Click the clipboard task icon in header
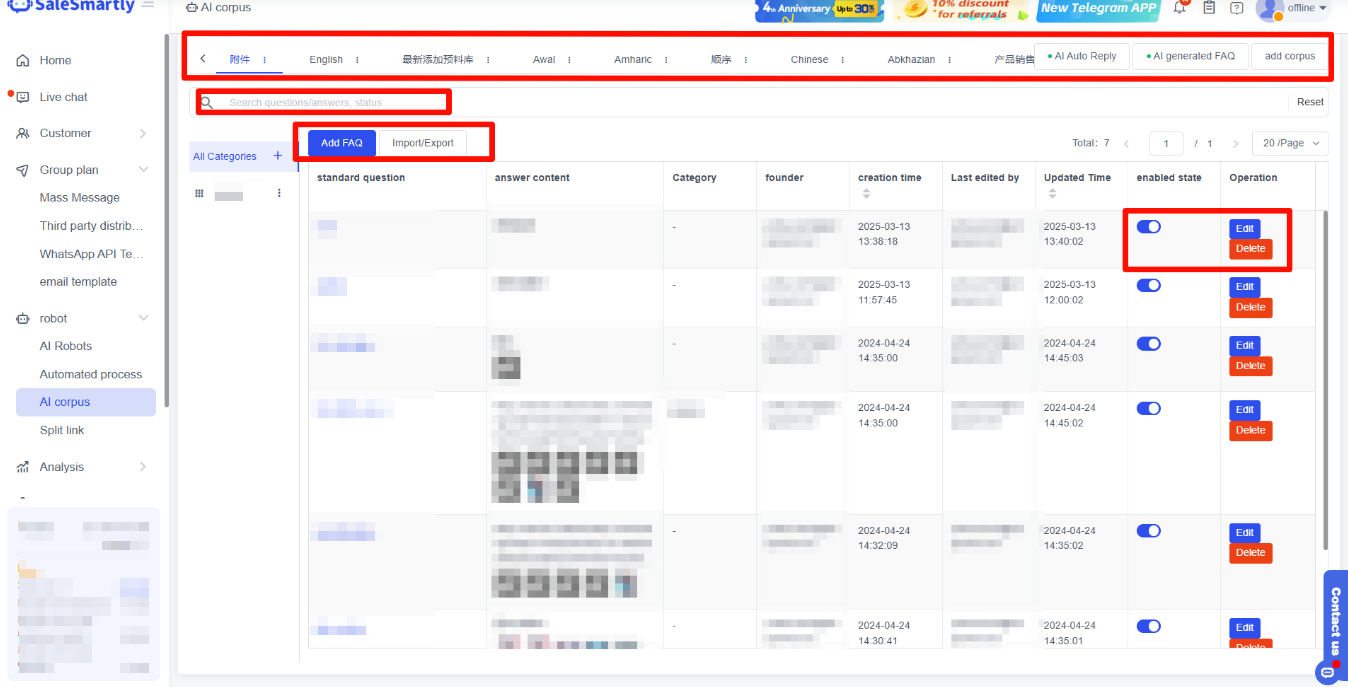This screenshot has height=687, width=1348. pyautogui.click(x=1209, y=8)
